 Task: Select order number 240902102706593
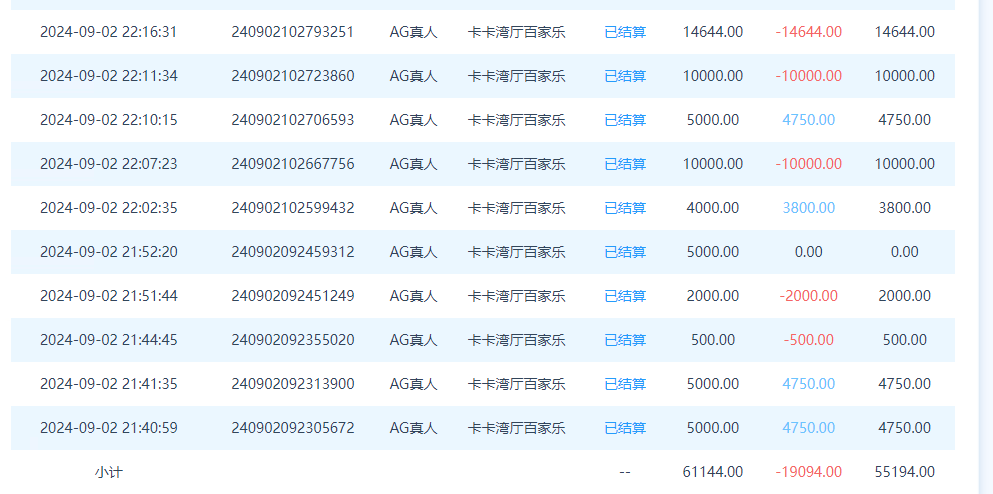(293, 120)
